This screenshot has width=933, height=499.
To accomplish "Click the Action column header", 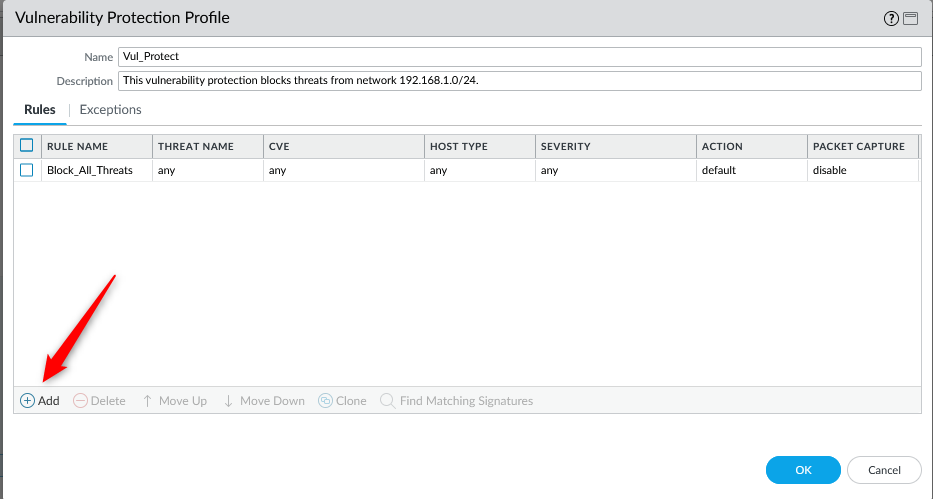I will (722, 147).
